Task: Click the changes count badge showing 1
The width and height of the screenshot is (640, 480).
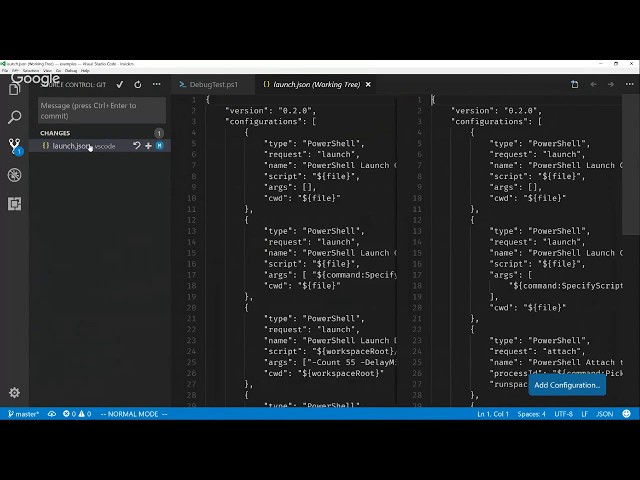Action: [159, 133]
